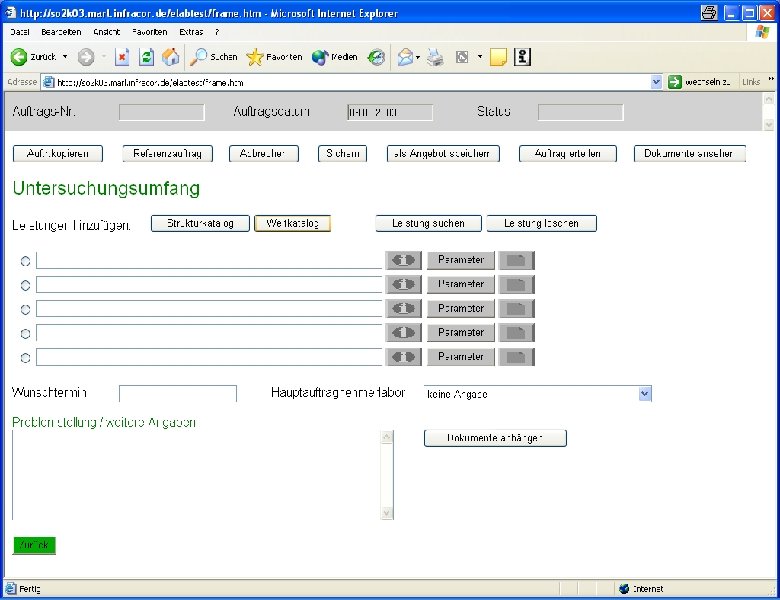Open the Strukturkatalog button
780x600 pixels.
point(200,223)
